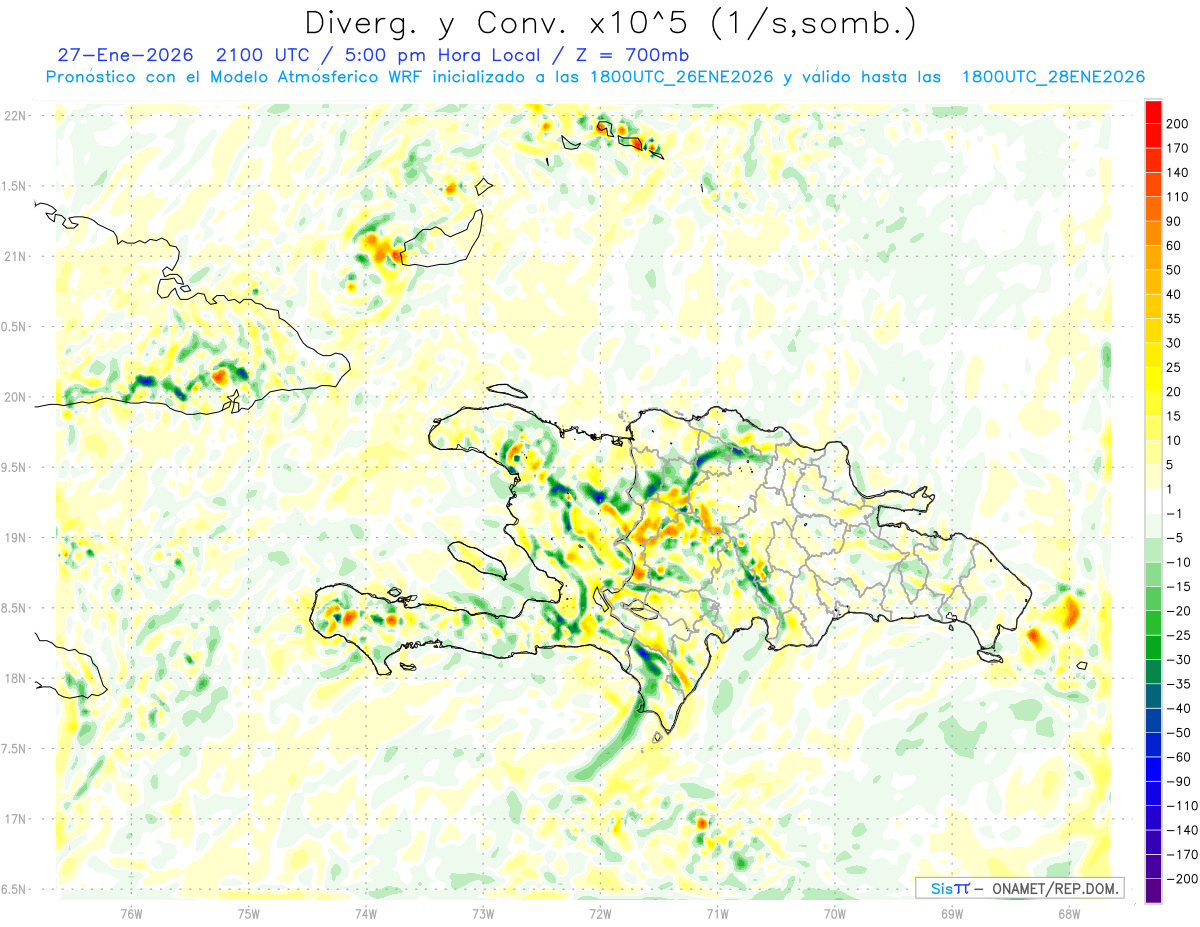Click the white swatch between 1 and -1
The height and width of the screenshot is (927, 1200).
click(1154, 501)
